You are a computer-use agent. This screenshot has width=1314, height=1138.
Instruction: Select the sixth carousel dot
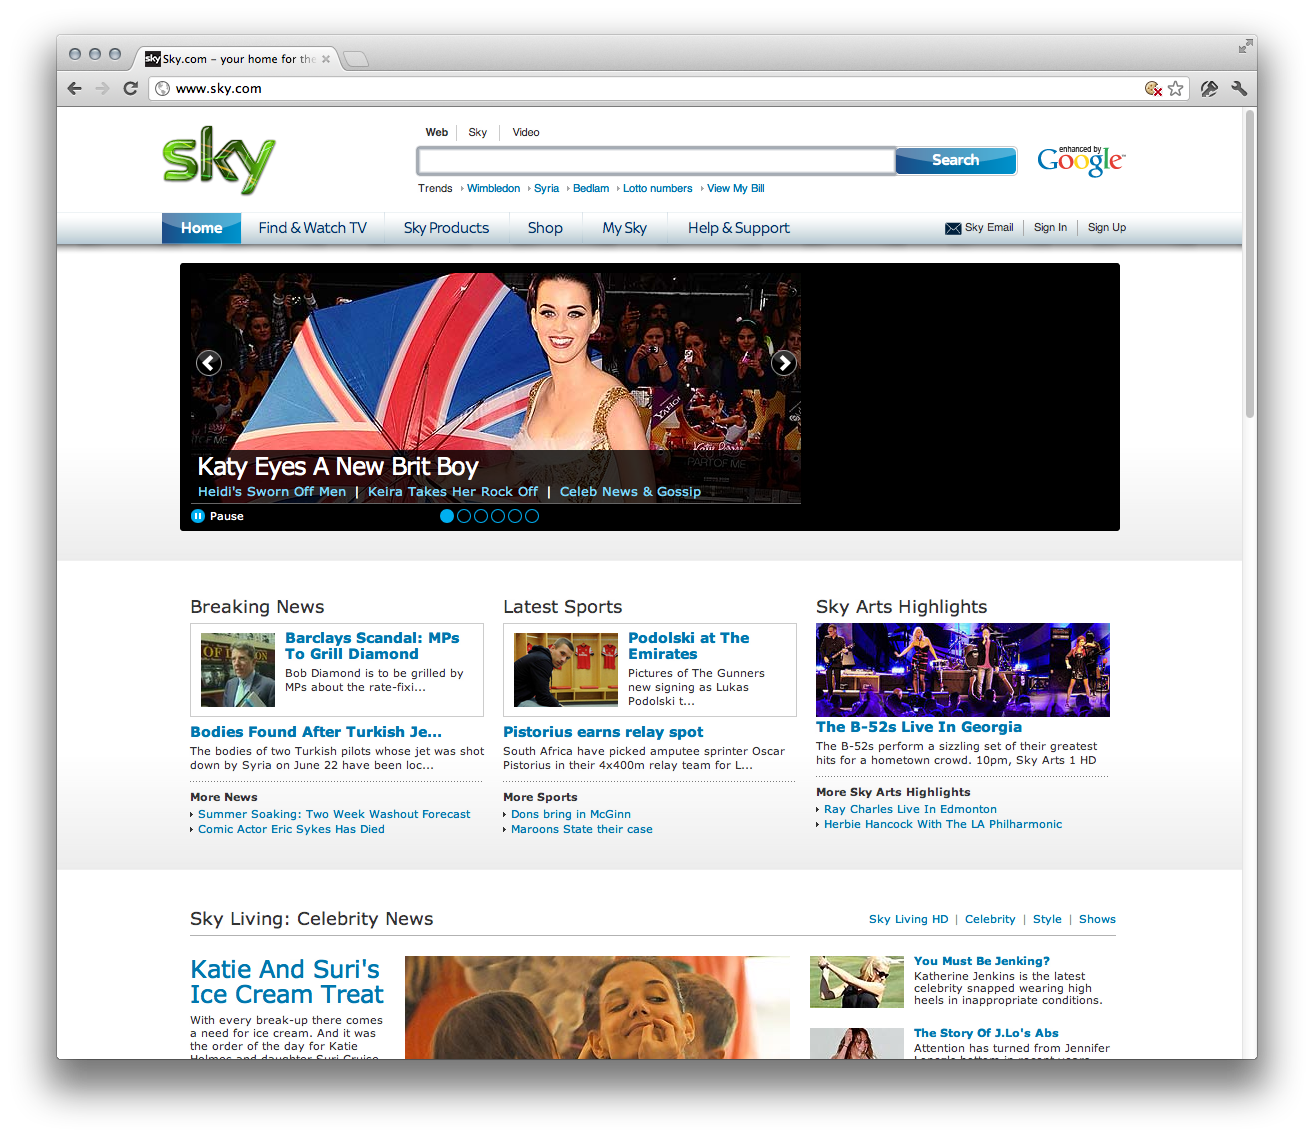(x=532, y=516)
